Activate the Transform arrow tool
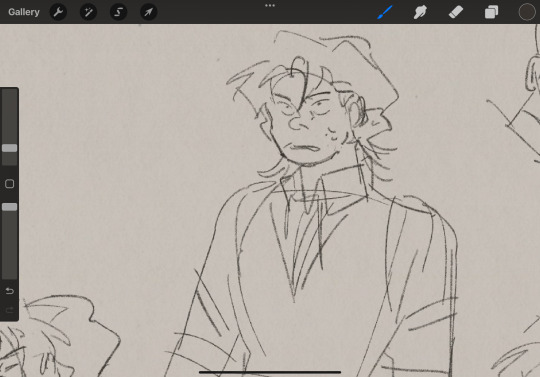 [x=149, y=12]
